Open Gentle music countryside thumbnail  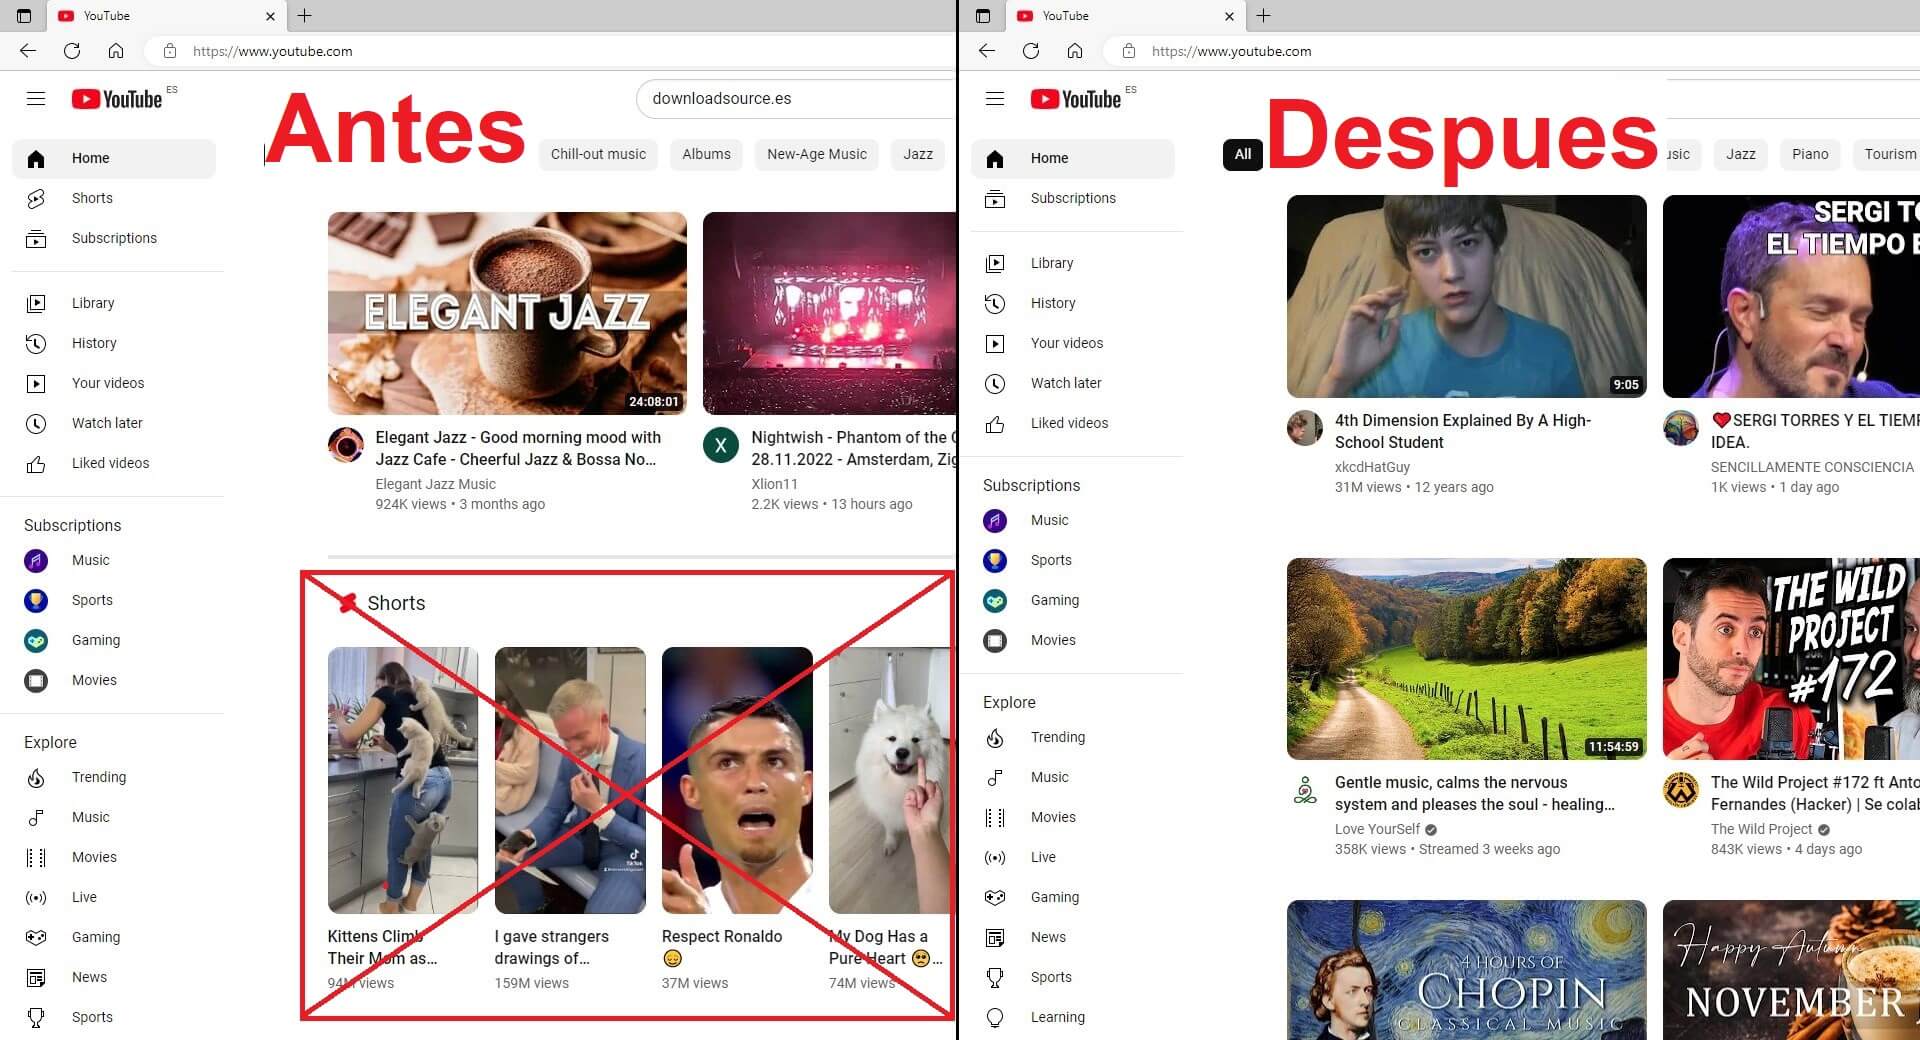click(1466, 659)
